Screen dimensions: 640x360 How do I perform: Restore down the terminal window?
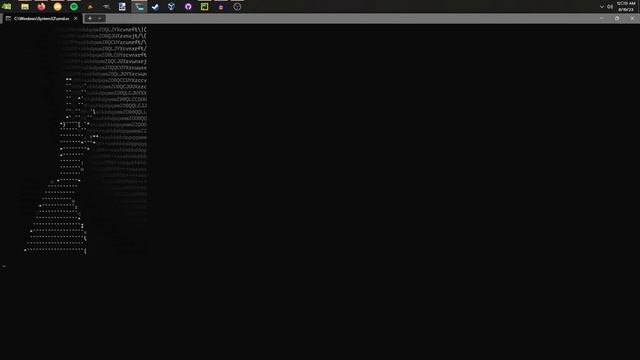click(x=617, y=18)
